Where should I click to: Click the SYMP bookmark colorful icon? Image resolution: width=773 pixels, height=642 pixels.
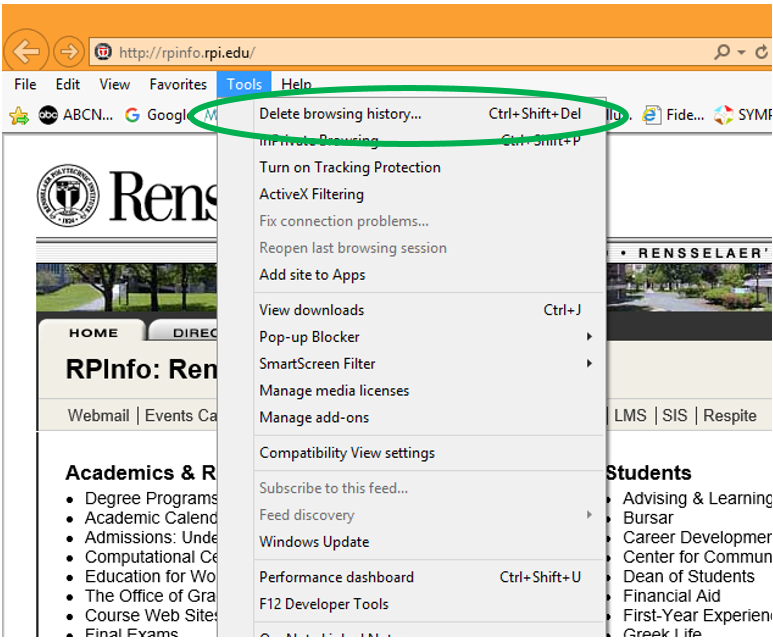coord(723,115)
